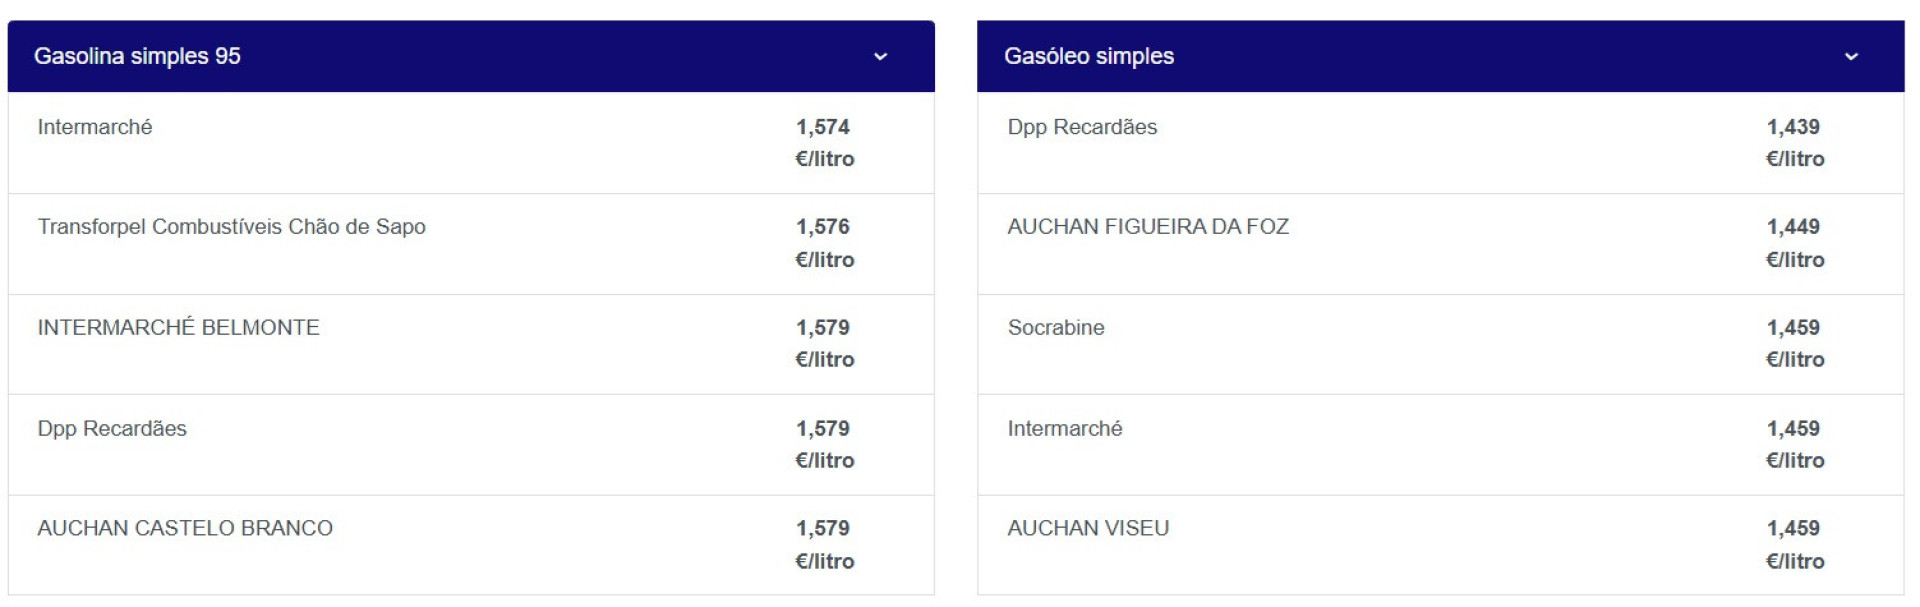Open INTERMARCHÉ BELMONTE station entry
Viewport: 1920px width, 607px height.
coord(178,328)
